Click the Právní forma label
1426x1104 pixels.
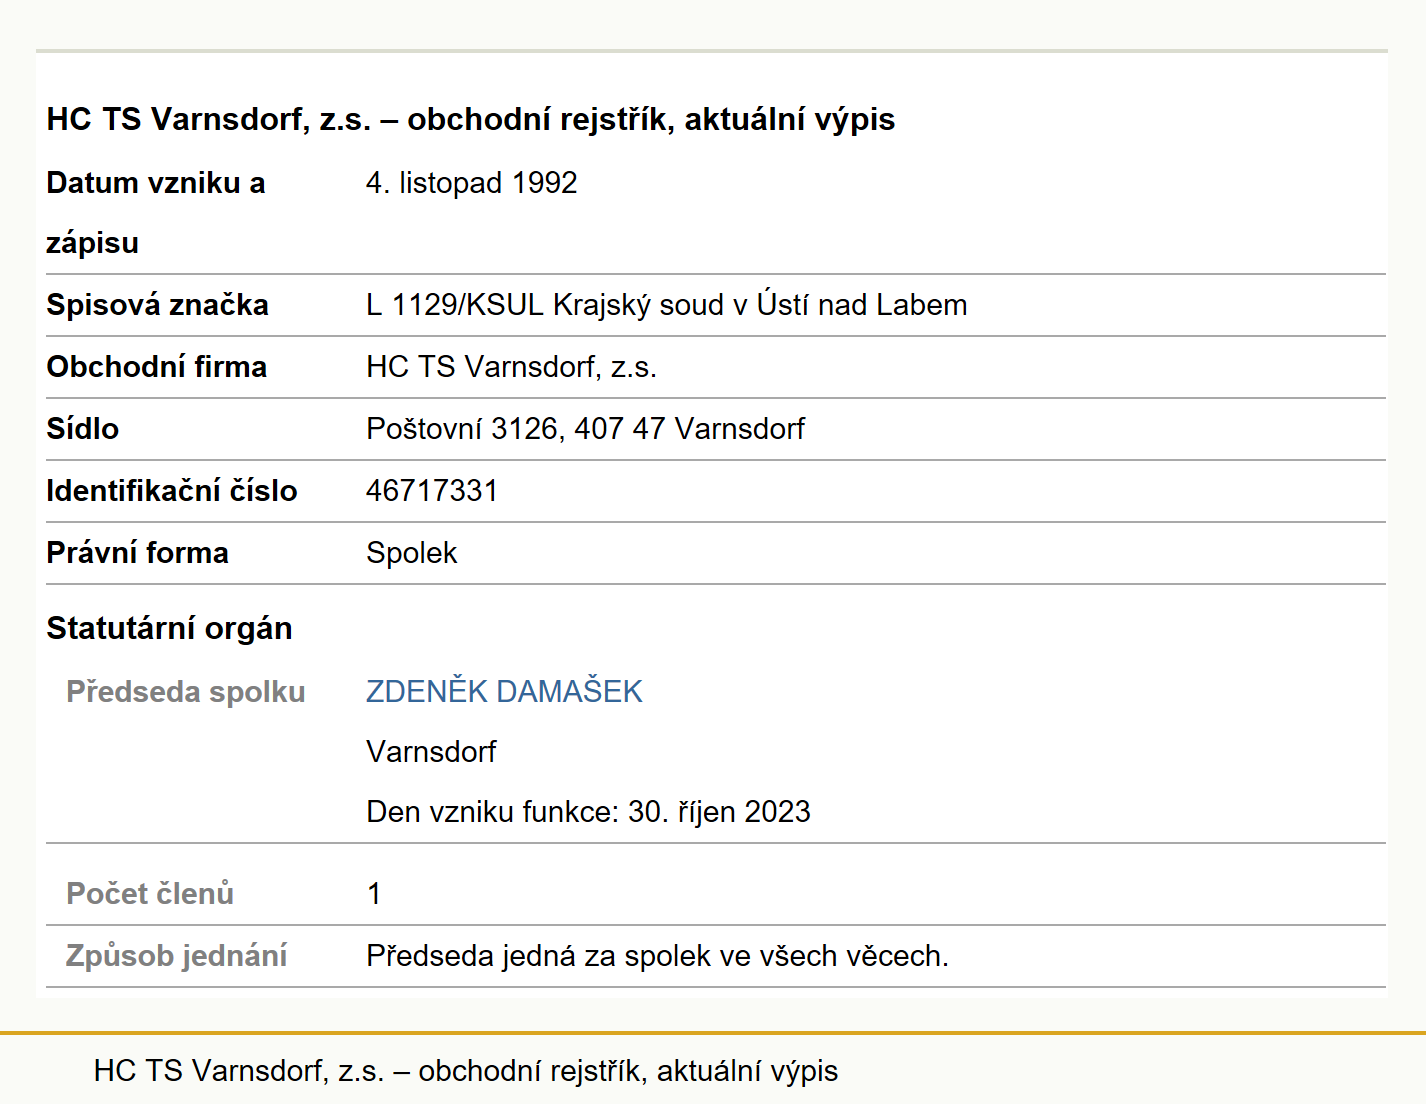point(138,553)
